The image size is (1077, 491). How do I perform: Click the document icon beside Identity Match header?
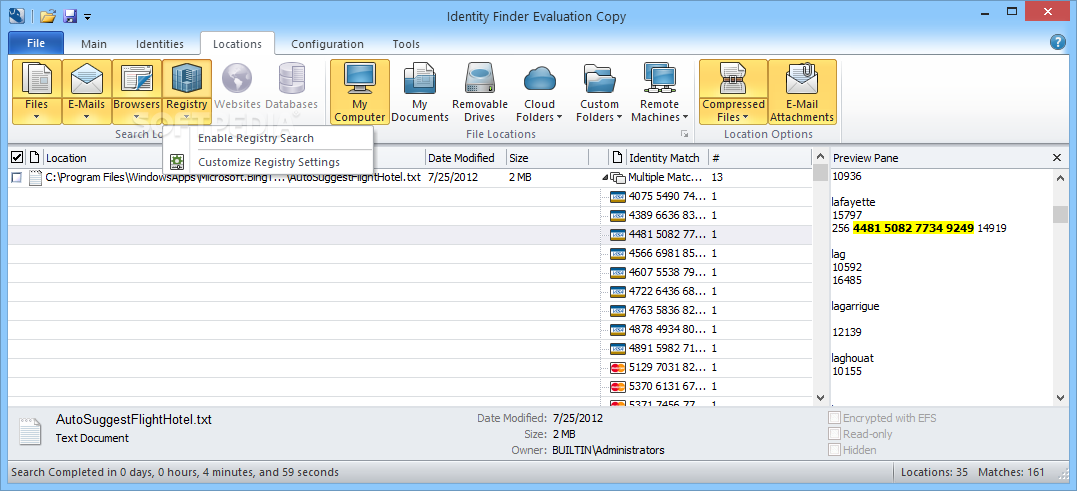617,158
